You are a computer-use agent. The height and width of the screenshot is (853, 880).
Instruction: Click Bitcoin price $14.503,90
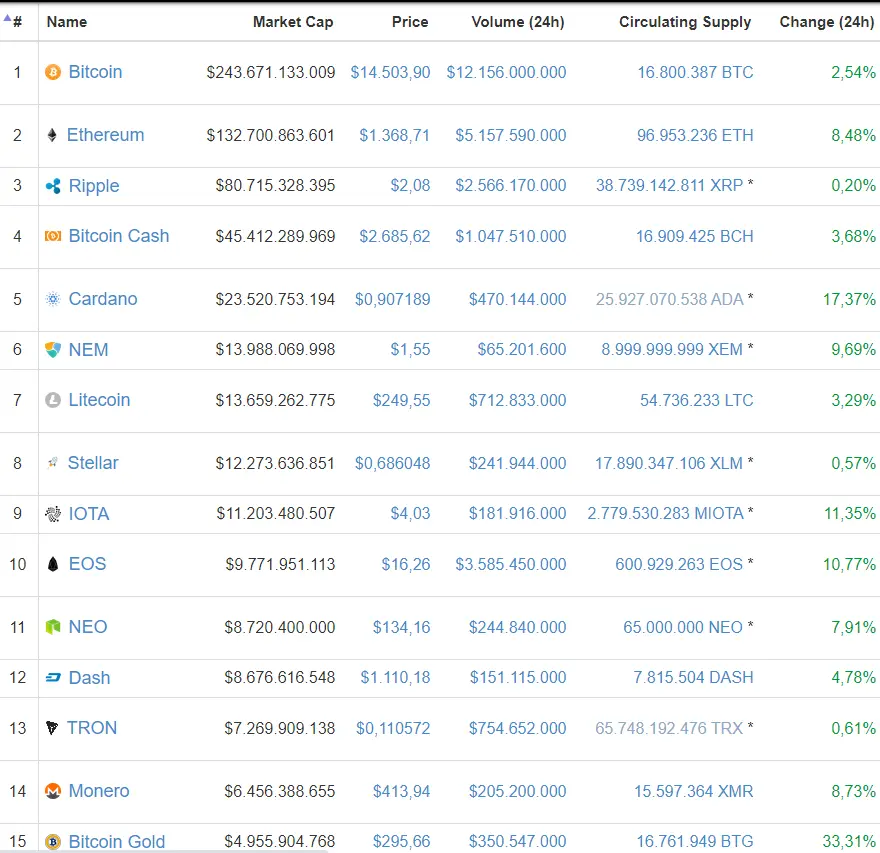391,72
